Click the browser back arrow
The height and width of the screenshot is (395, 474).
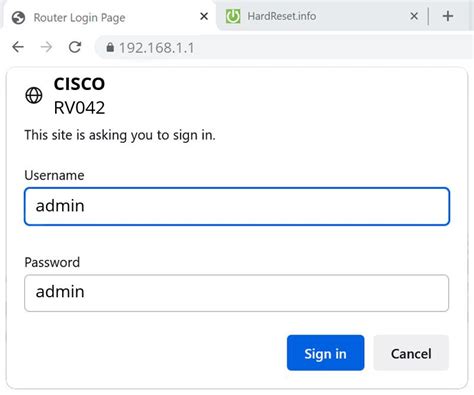click(x=18, y=47)
